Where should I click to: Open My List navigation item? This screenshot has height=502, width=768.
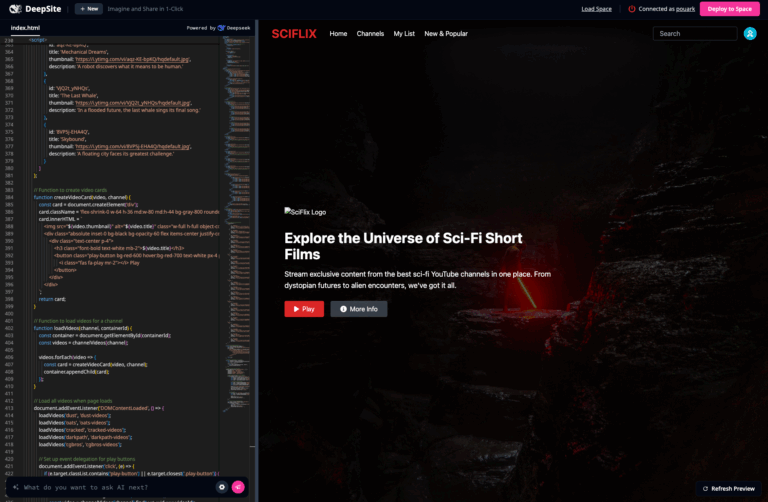click(x=404, y=34)
